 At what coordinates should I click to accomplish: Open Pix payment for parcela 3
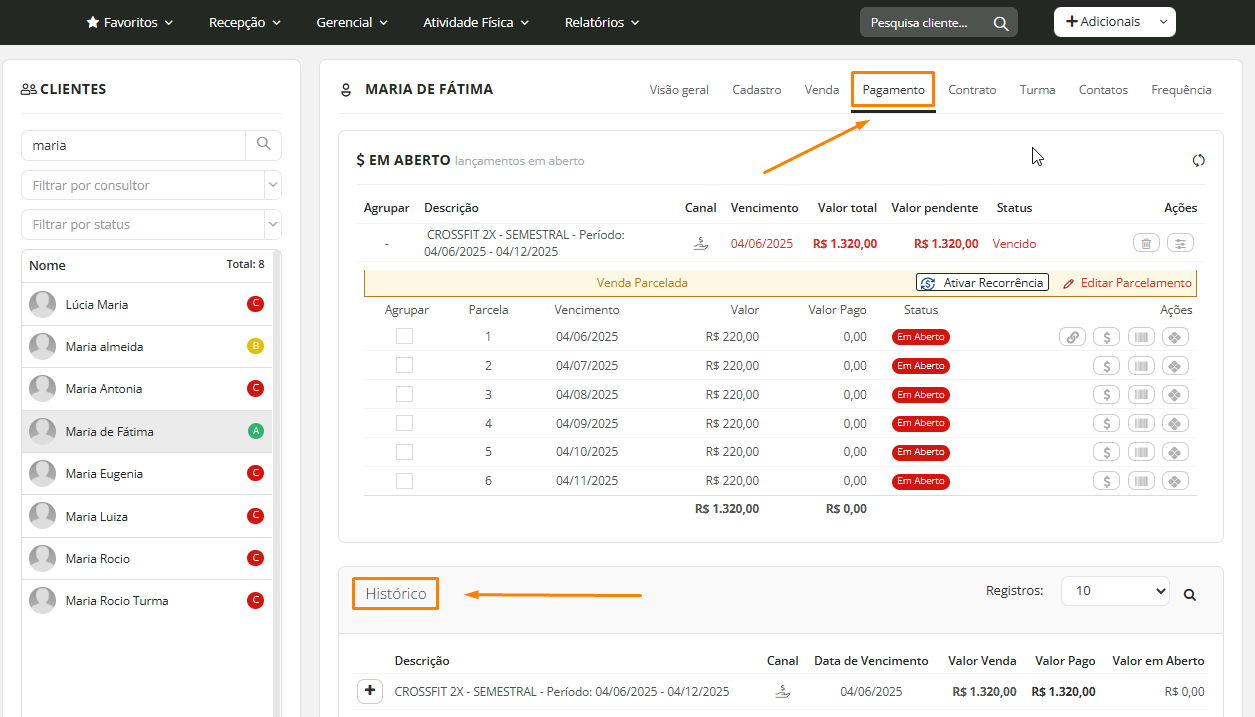(x=1175, y=395)
